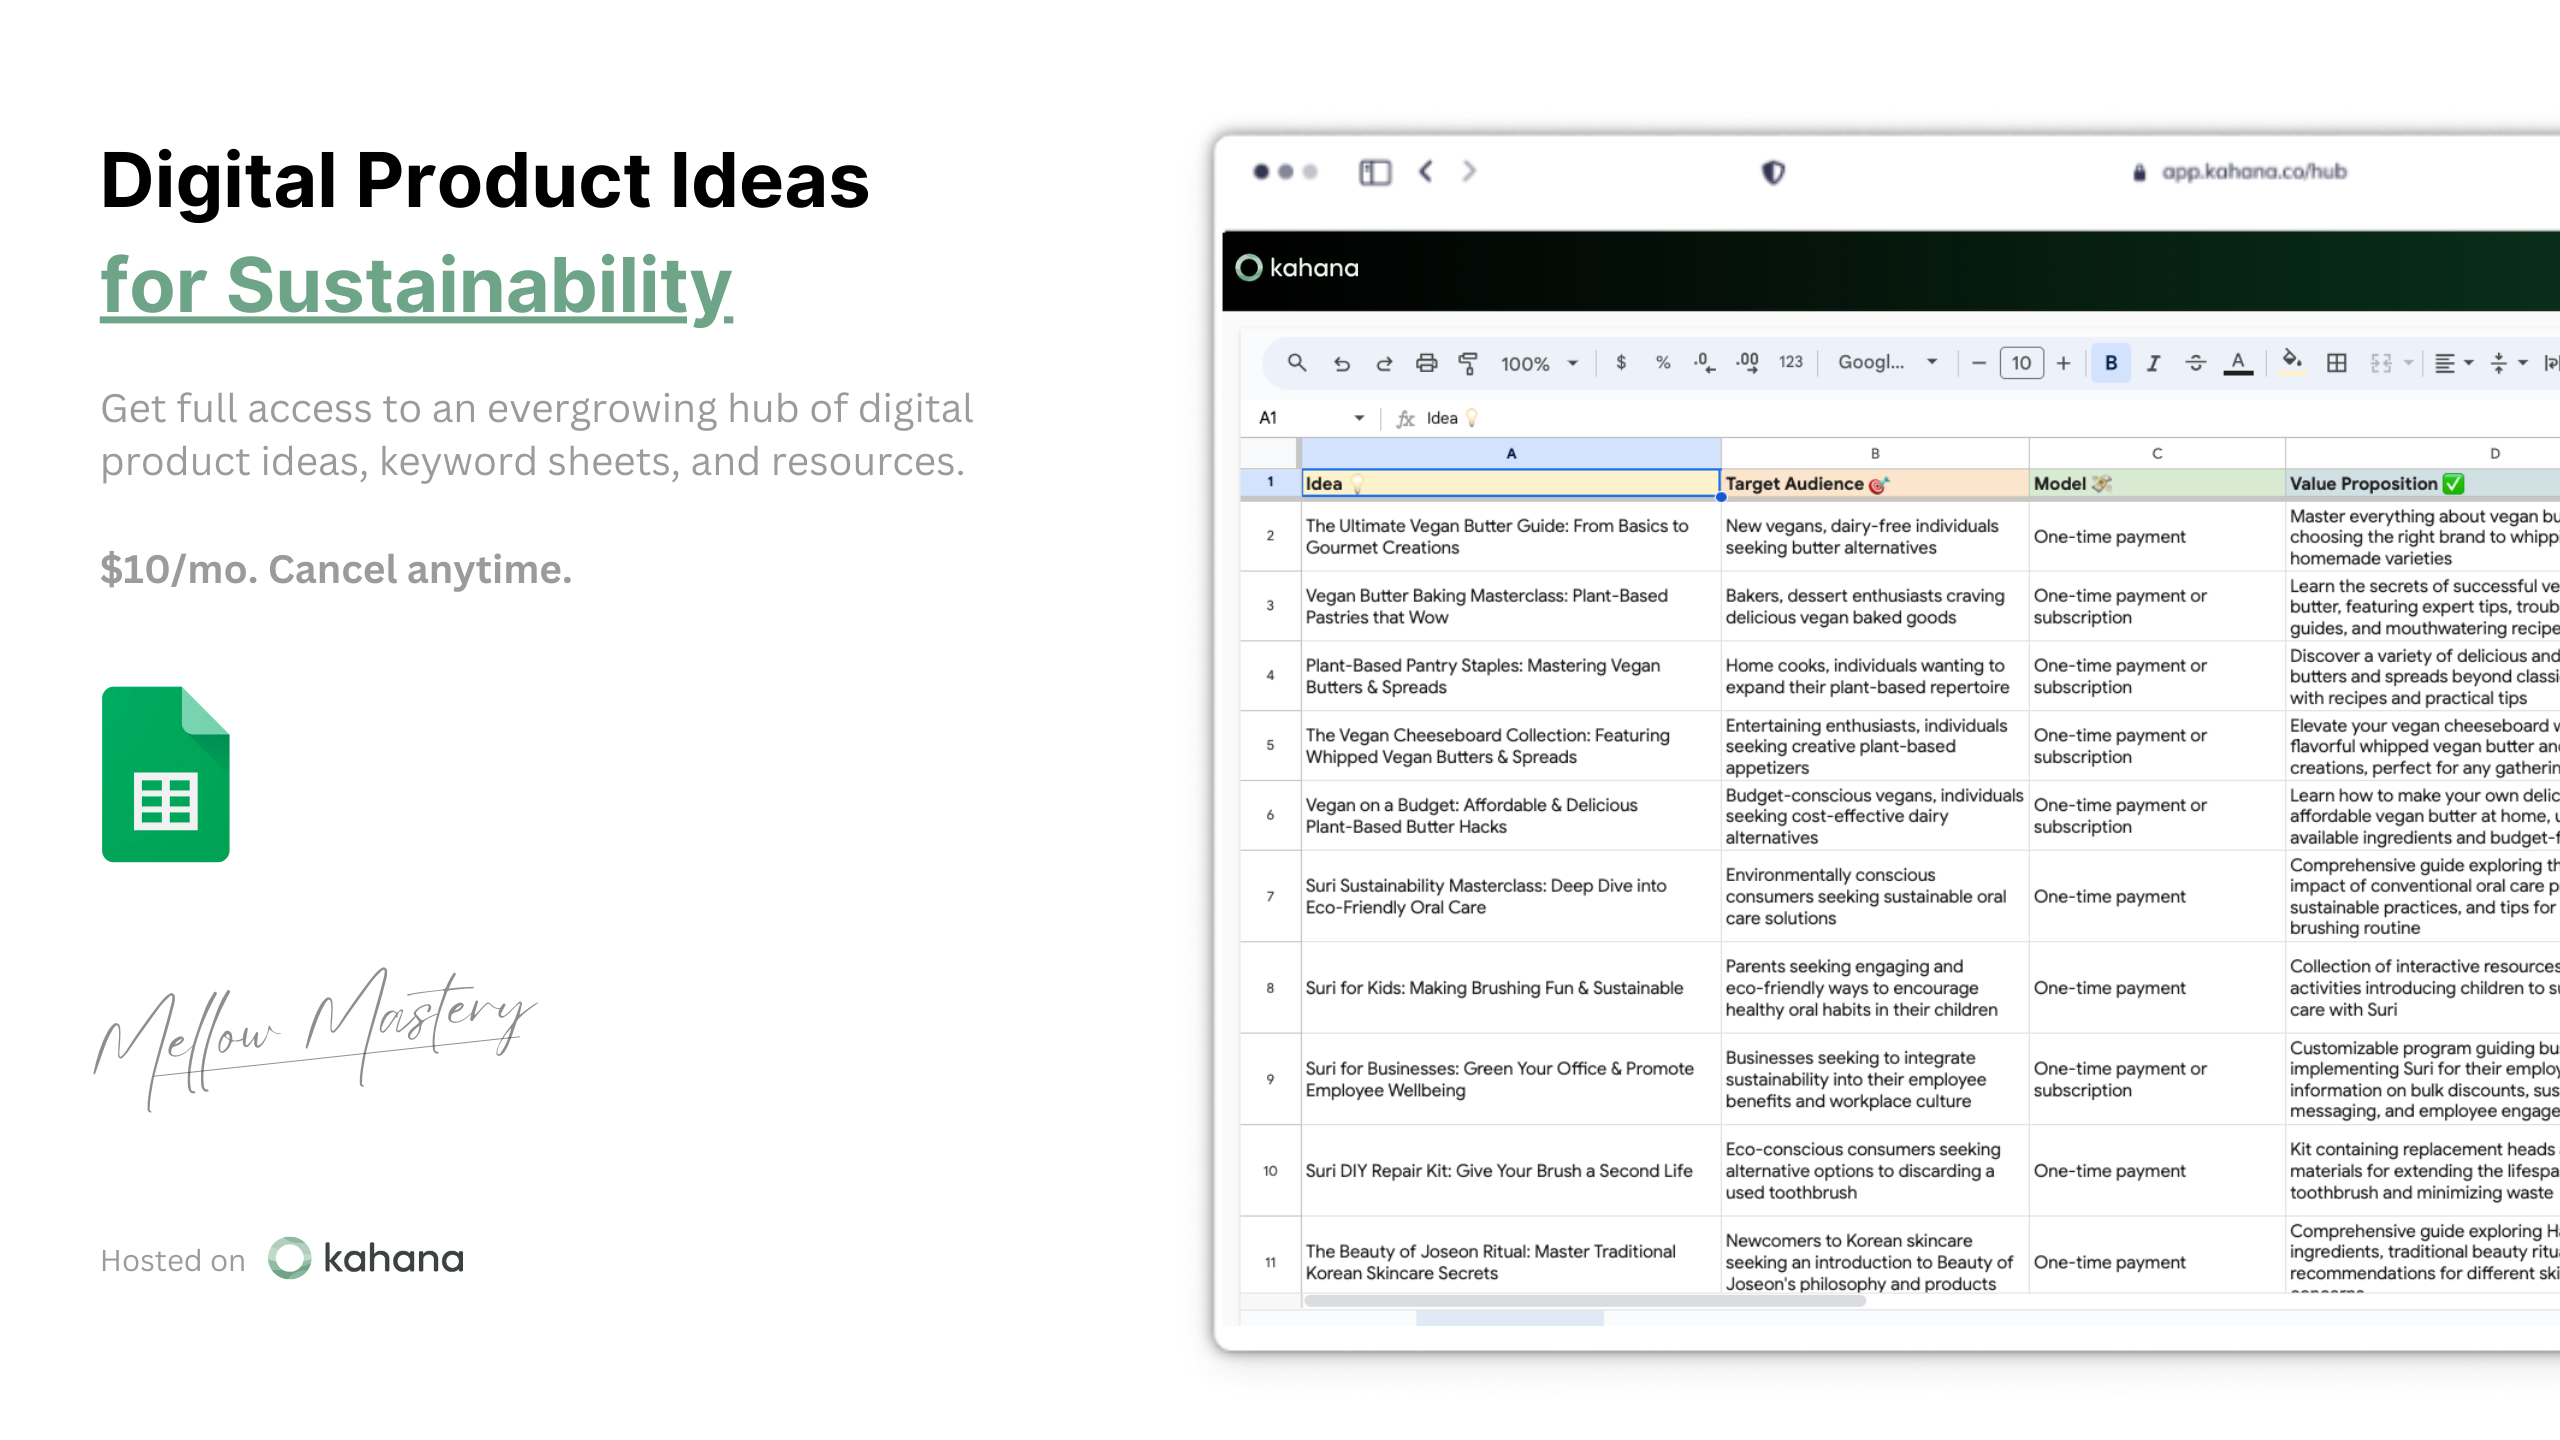
Task: Select 'Plant-Based Pantry Staples' cell
Action: click(x=1511, y=676)
